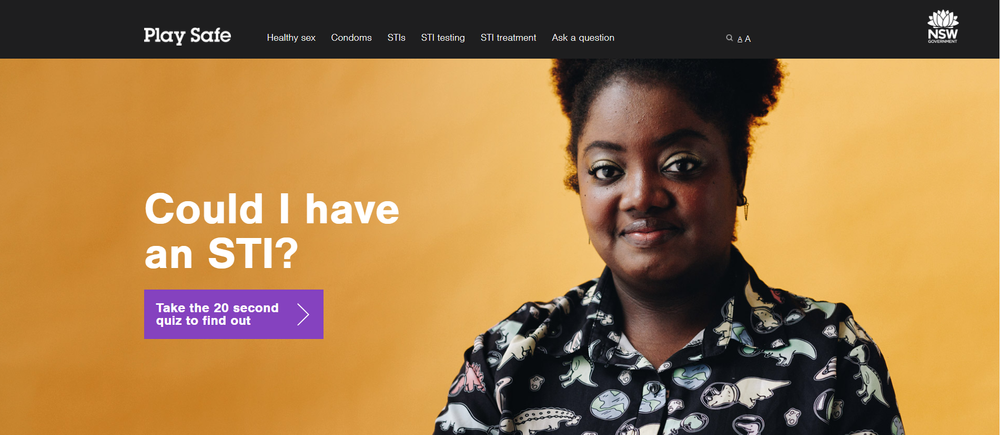Screen dimensions: 1000x435
Task: Click the arrow chevron on the quiz button
Action: coord(303,314)
